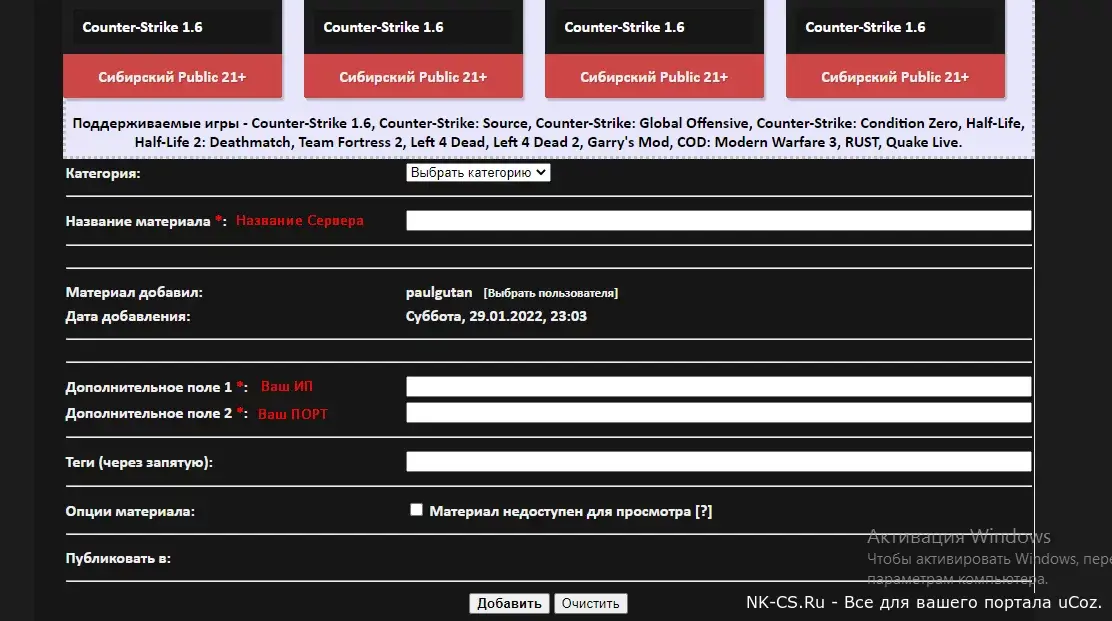Viewport: 1112px width, 621px height.
Task: Click the 'Публиковать в:' label
Action: [x=118, y=559]
